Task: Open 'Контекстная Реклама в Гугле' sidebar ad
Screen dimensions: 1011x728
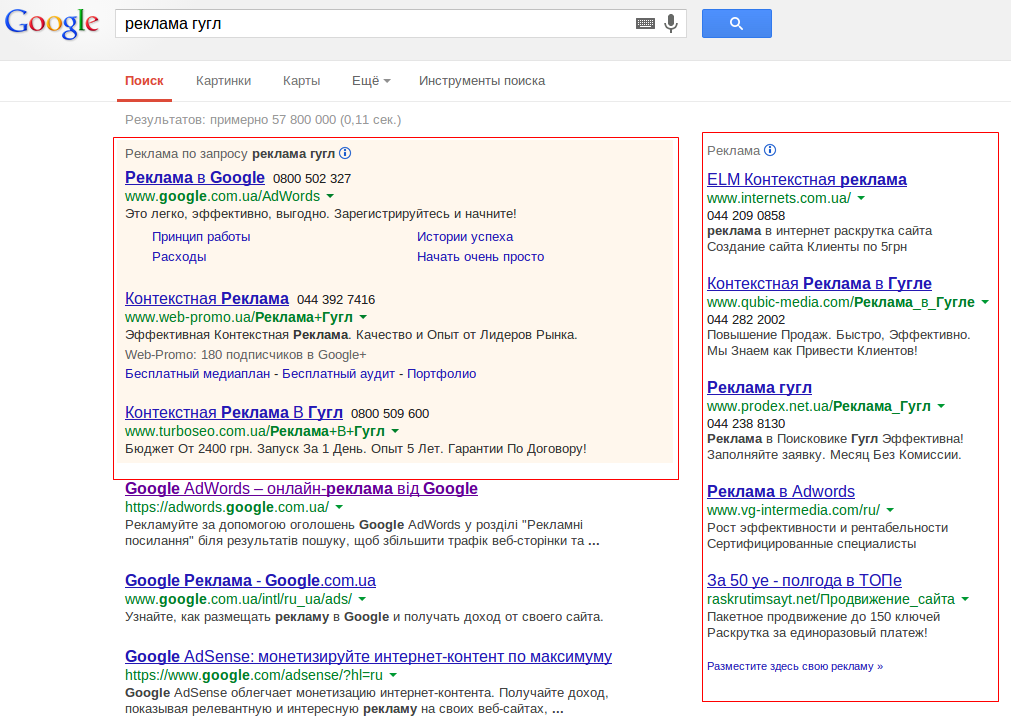Action: [819, 283]
